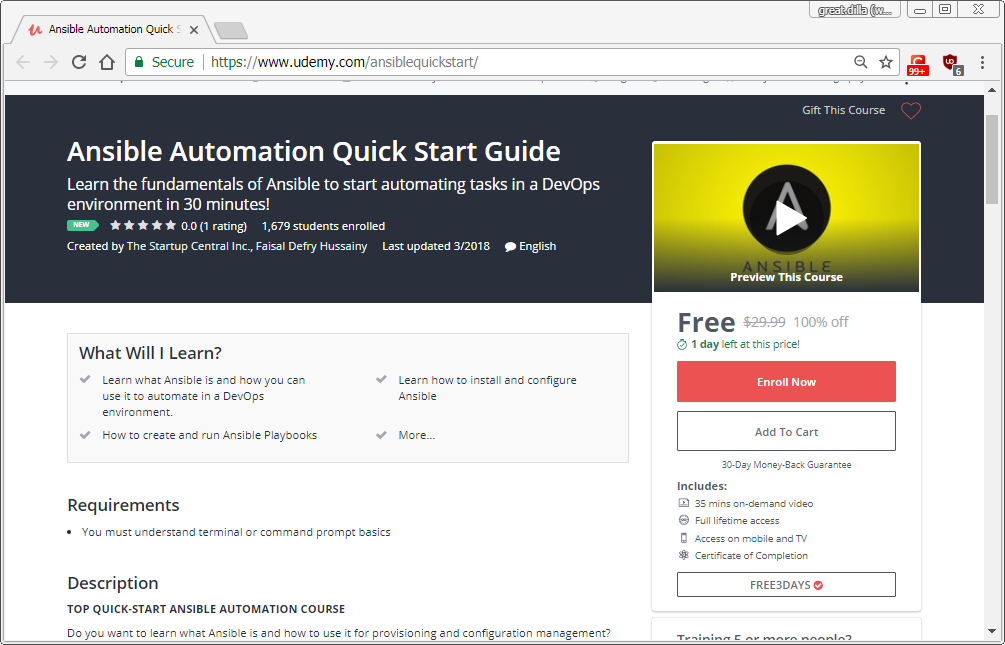
Task: Open the red extension icon showing 99+
Action: [917, 63]
